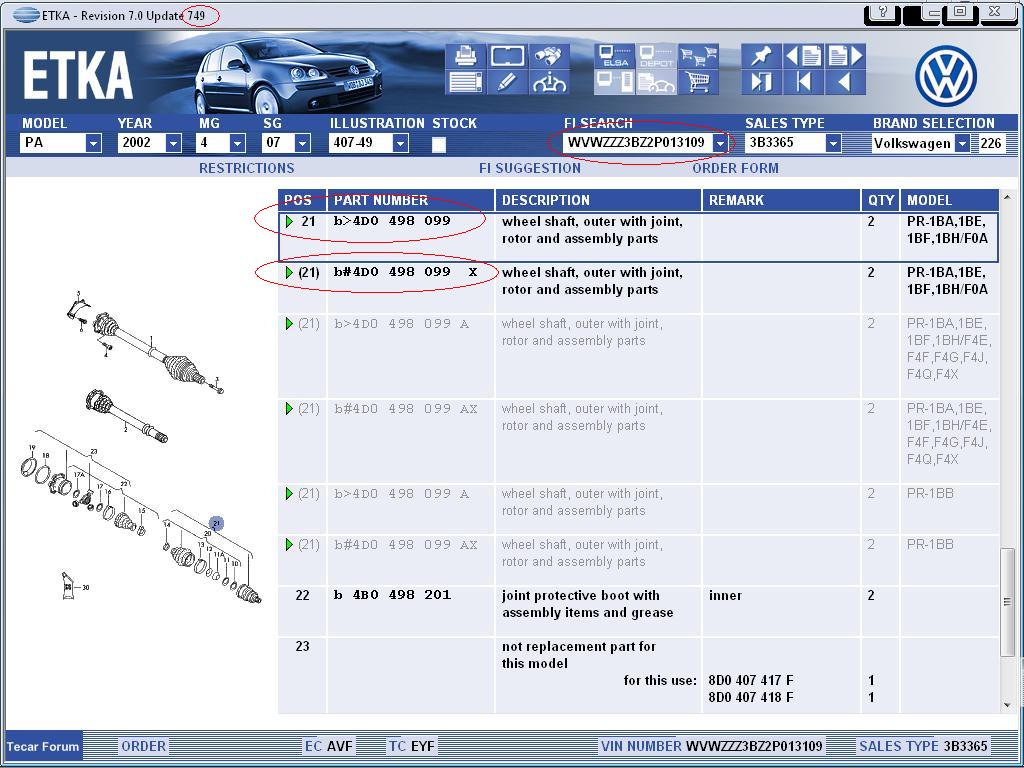Viewport: 1024px width, 768px height.
Task: Click the QTY column header
Action: (880, 200)
